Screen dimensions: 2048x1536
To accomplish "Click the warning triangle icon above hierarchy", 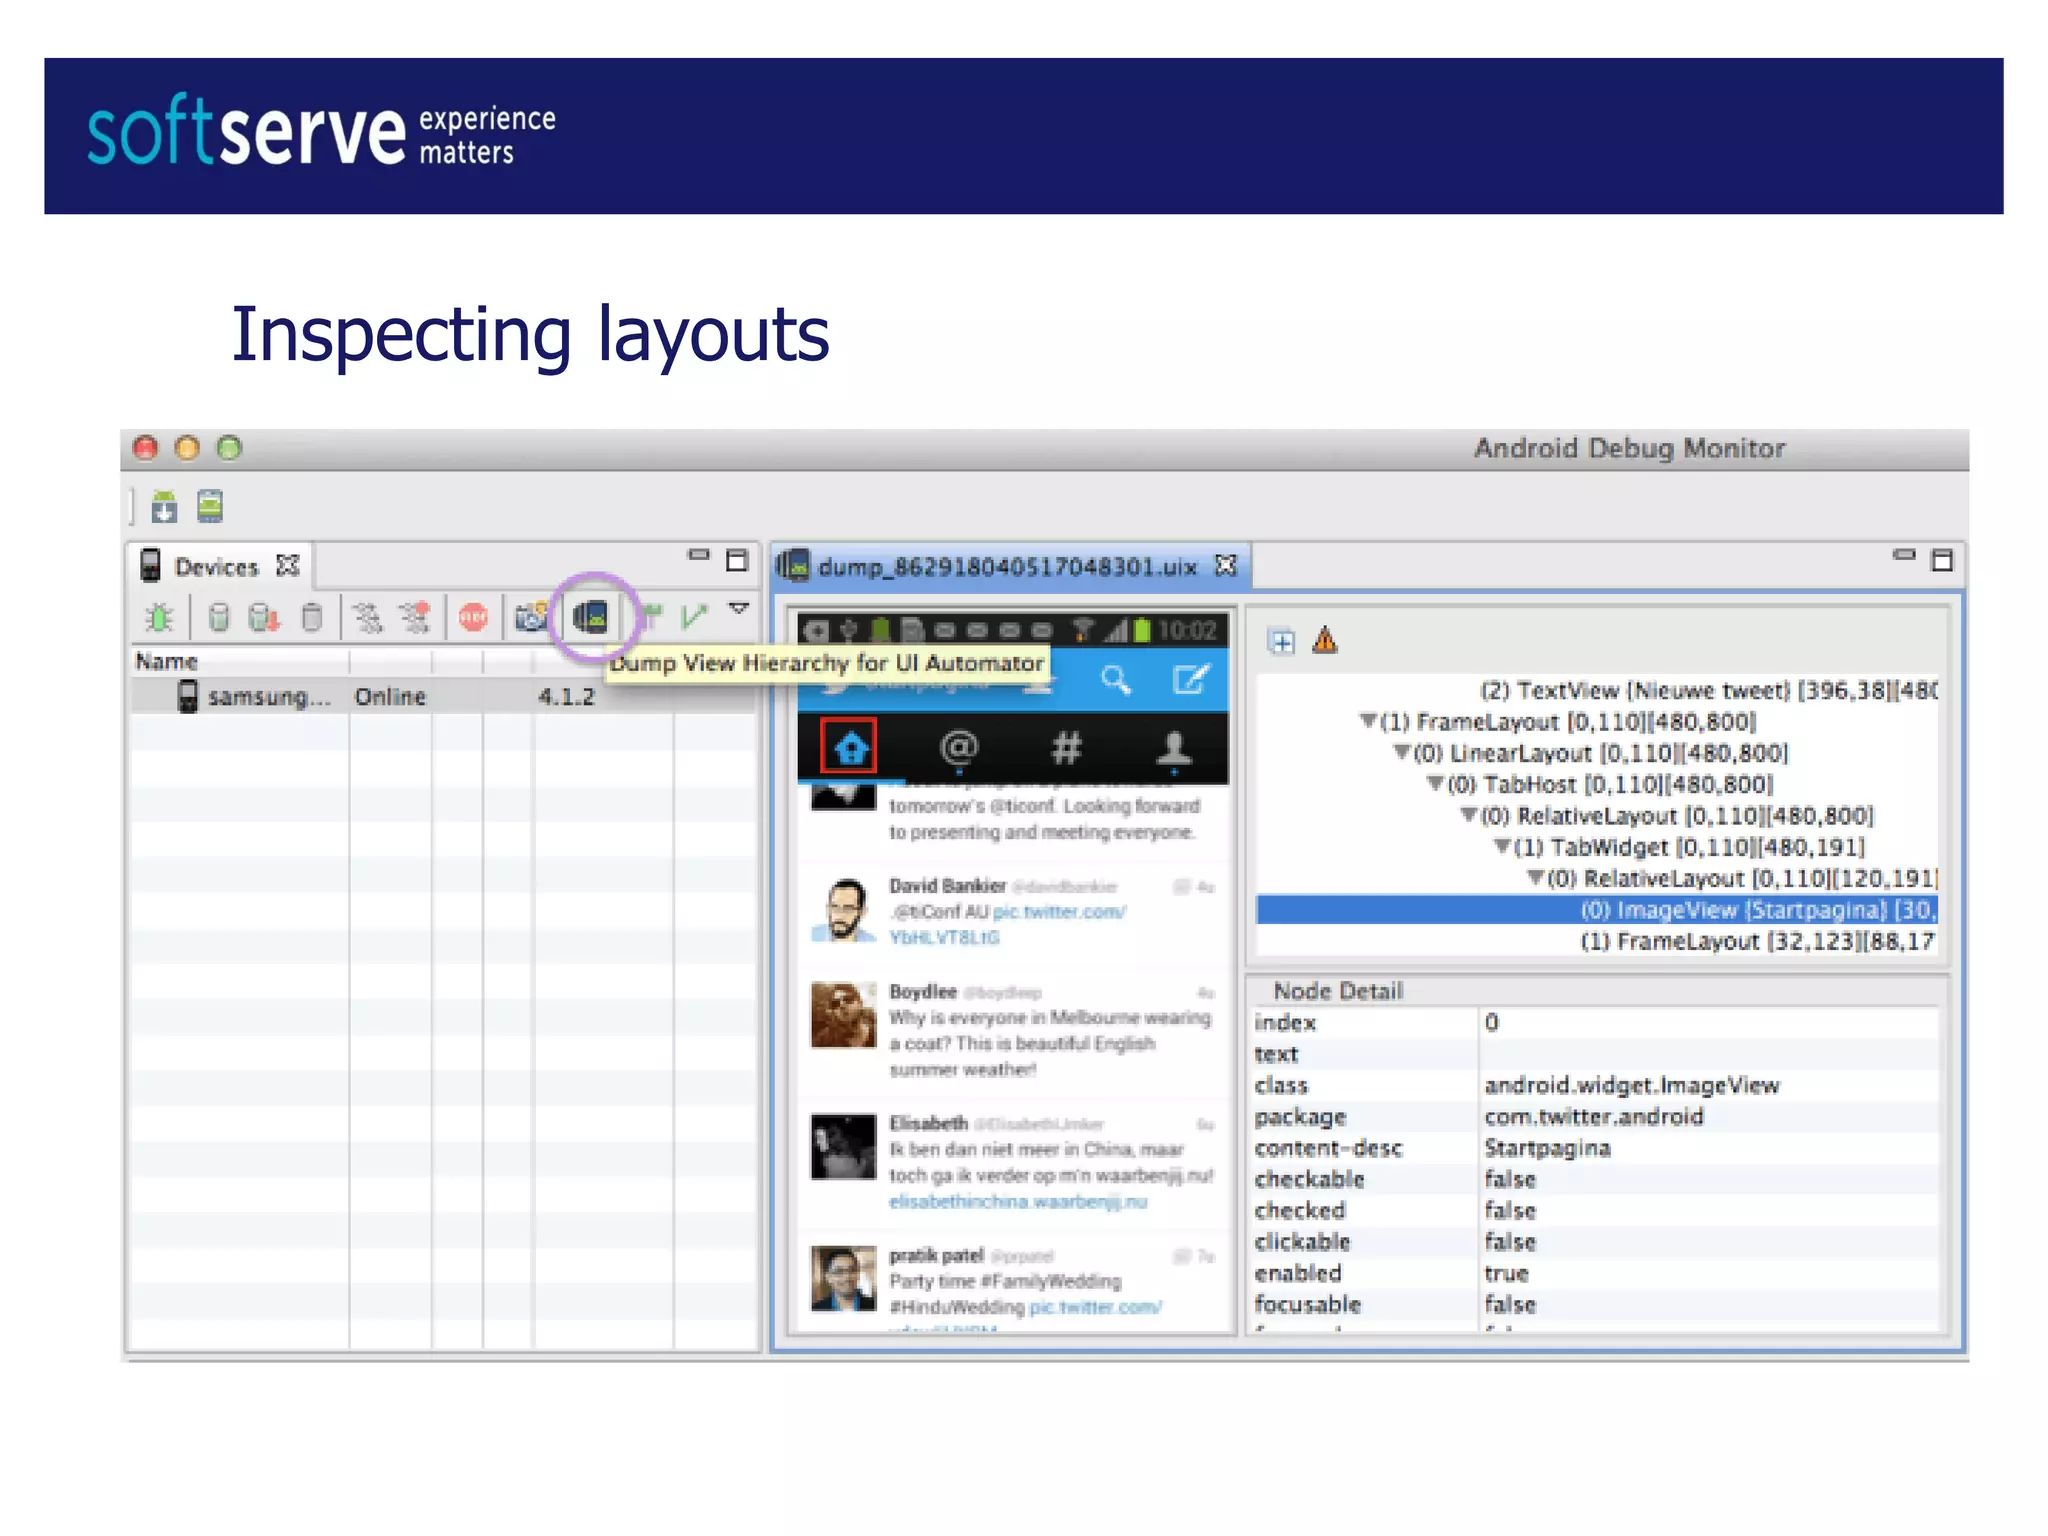I will pos(1325,640).
